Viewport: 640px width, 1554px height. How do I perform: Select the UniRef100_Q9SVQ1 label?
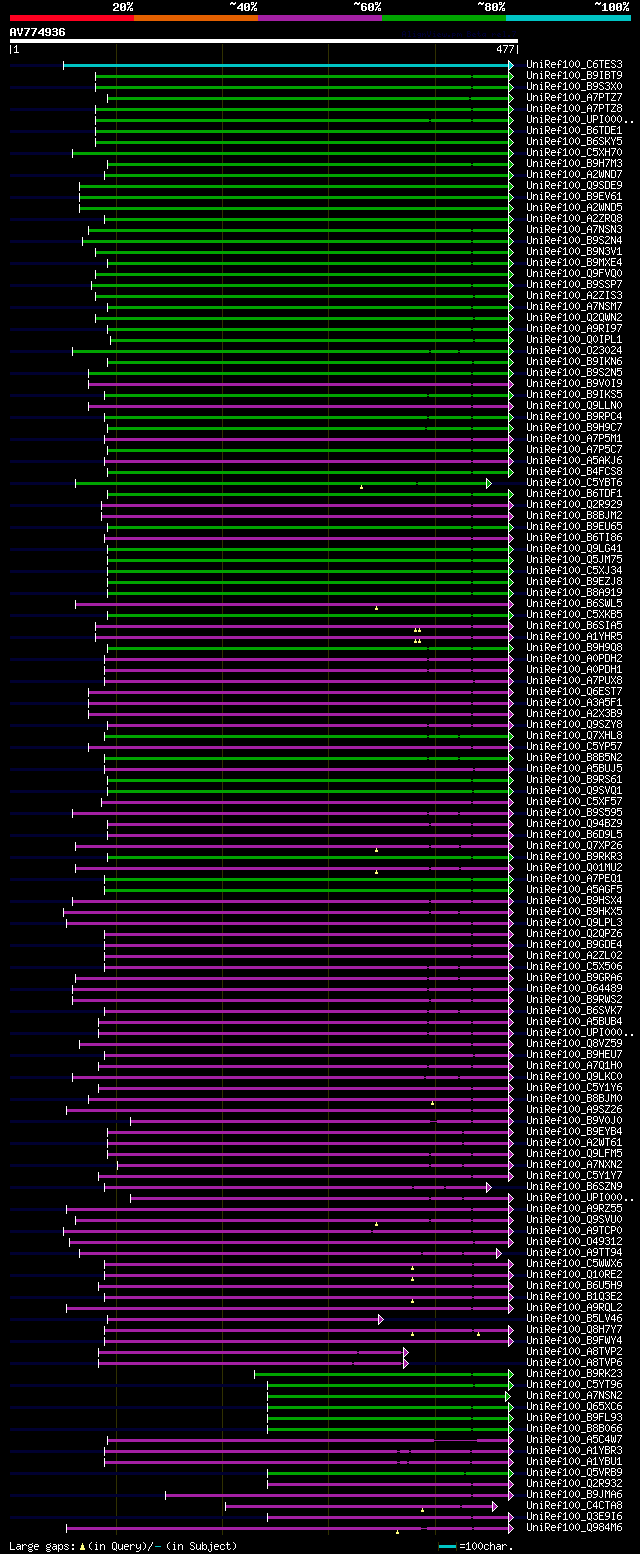pyautogui.click(x=573, y=791)
